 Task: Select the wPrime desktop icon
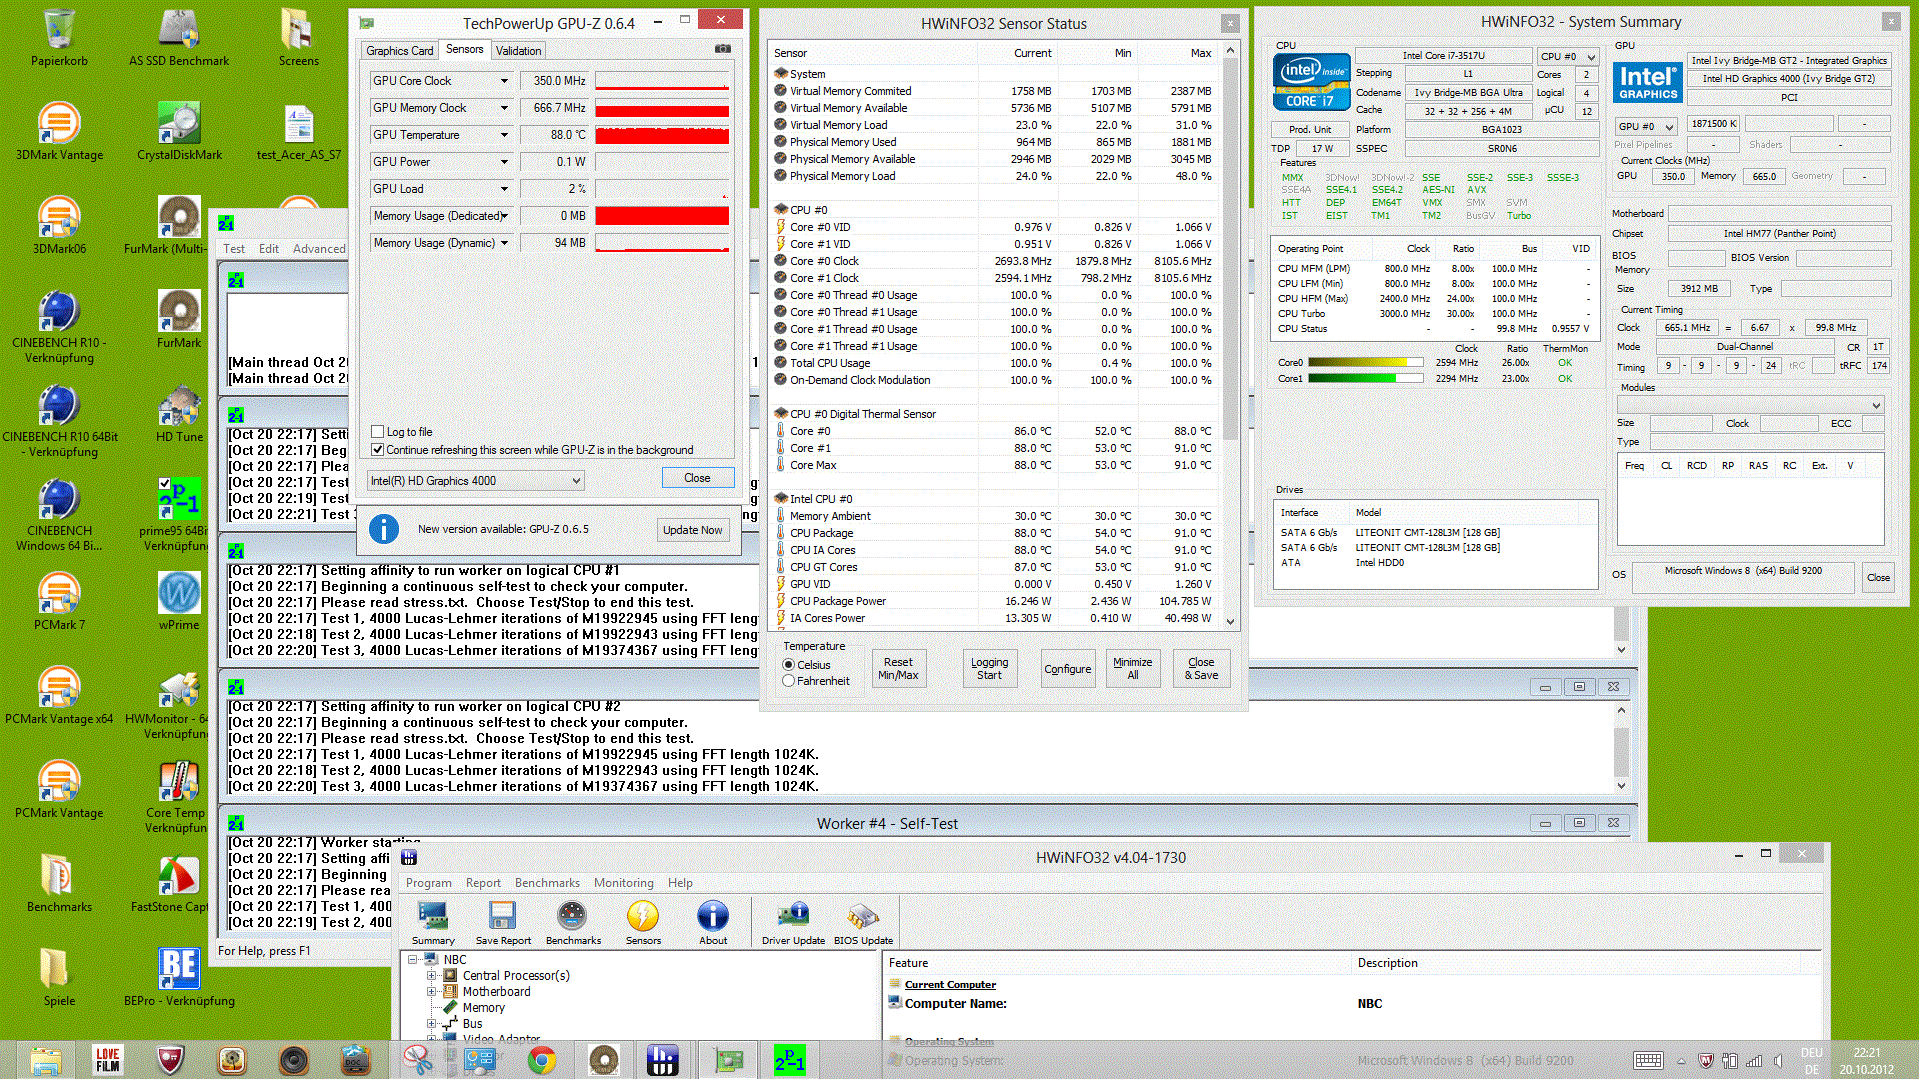point(179,602)
